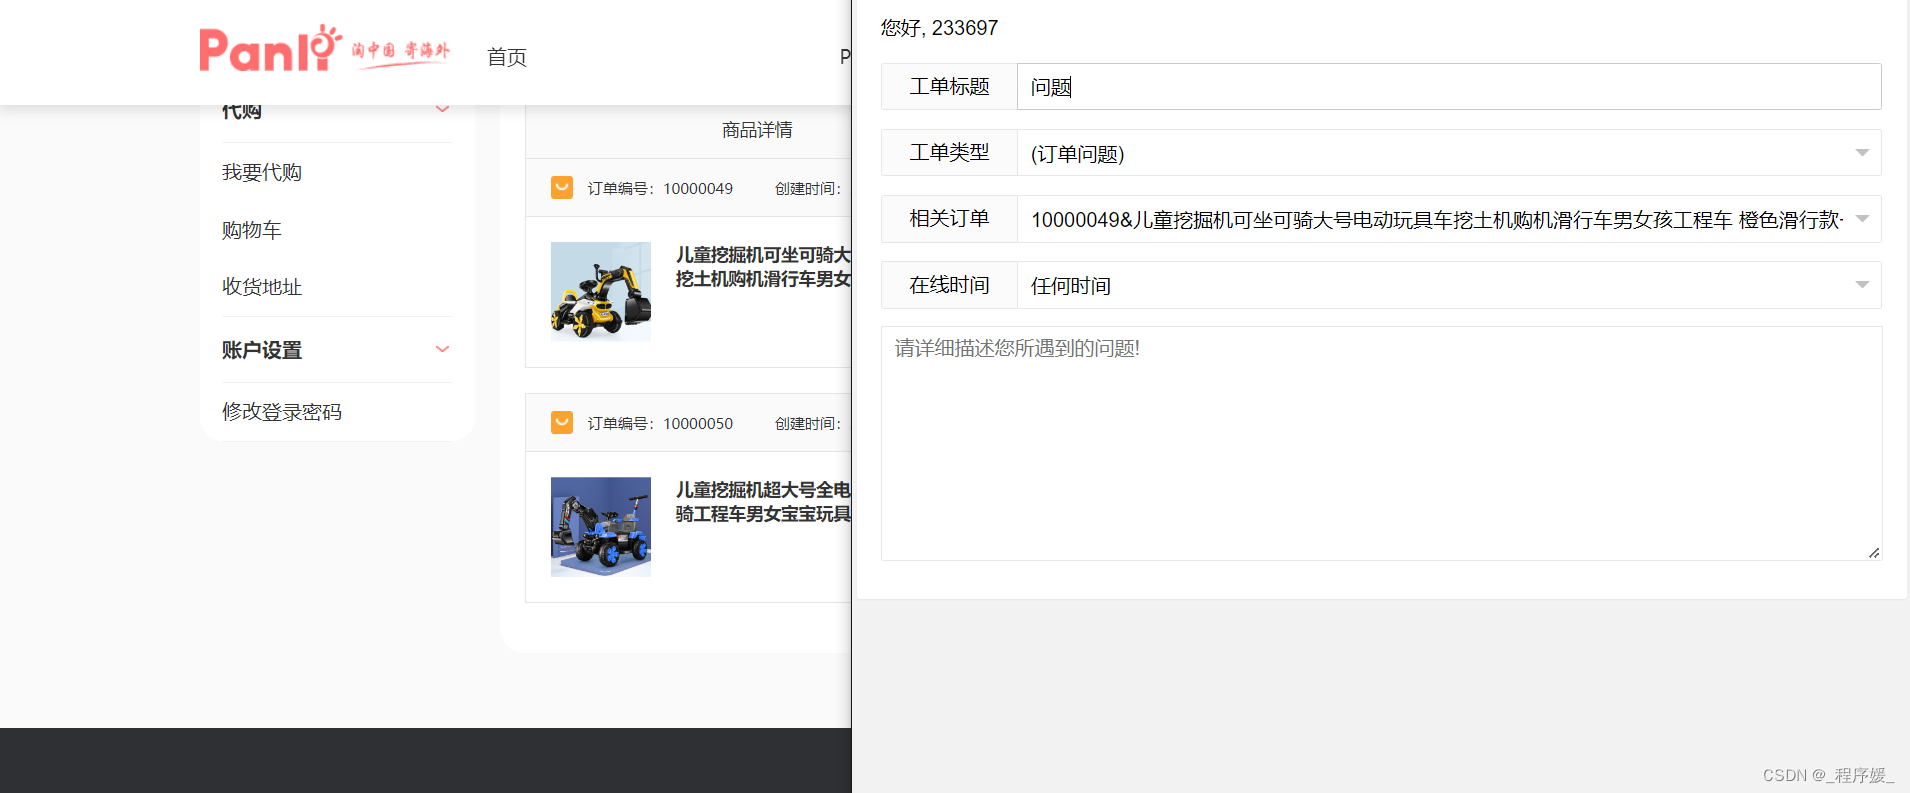Click the Panli logo
Viewport: 1910px width, 793px height.
pyautogui.click(x=325, y=48)
